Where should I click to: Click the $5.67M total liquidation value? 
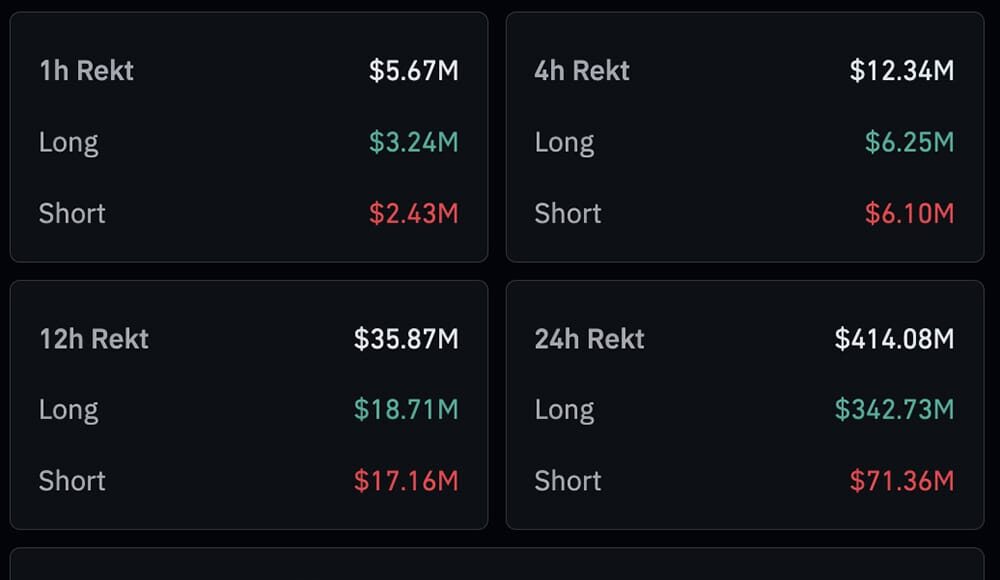(x=413, y=70)
